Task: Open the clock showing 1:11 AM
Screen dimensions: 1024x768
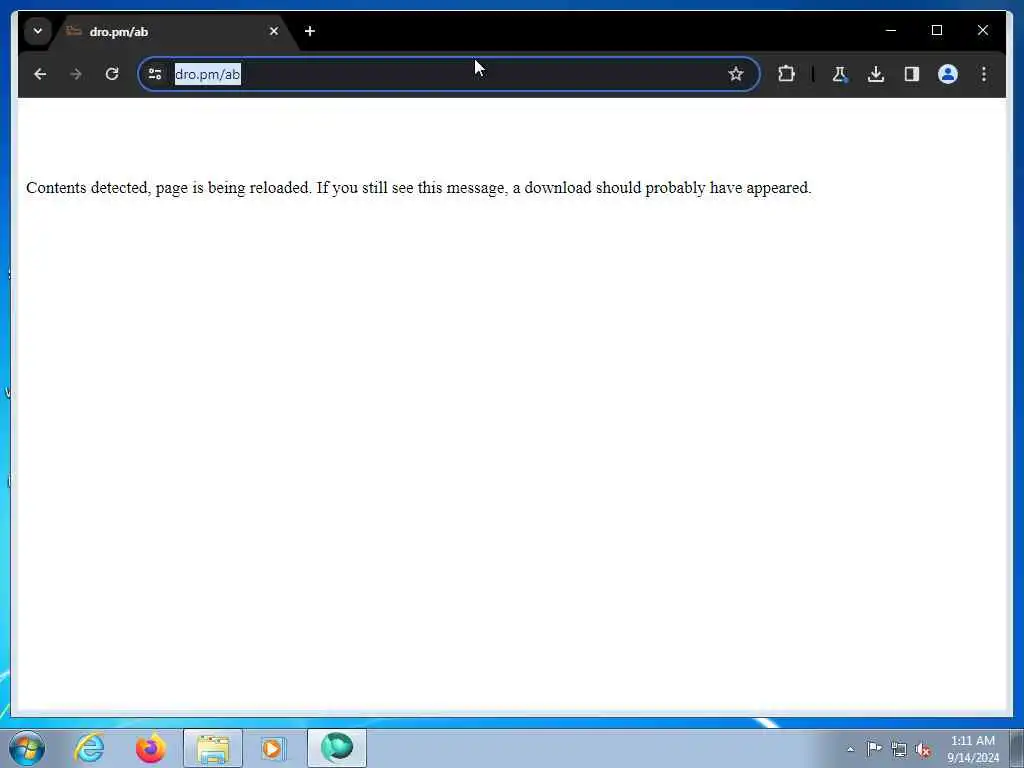Action: tap(972, 749)
